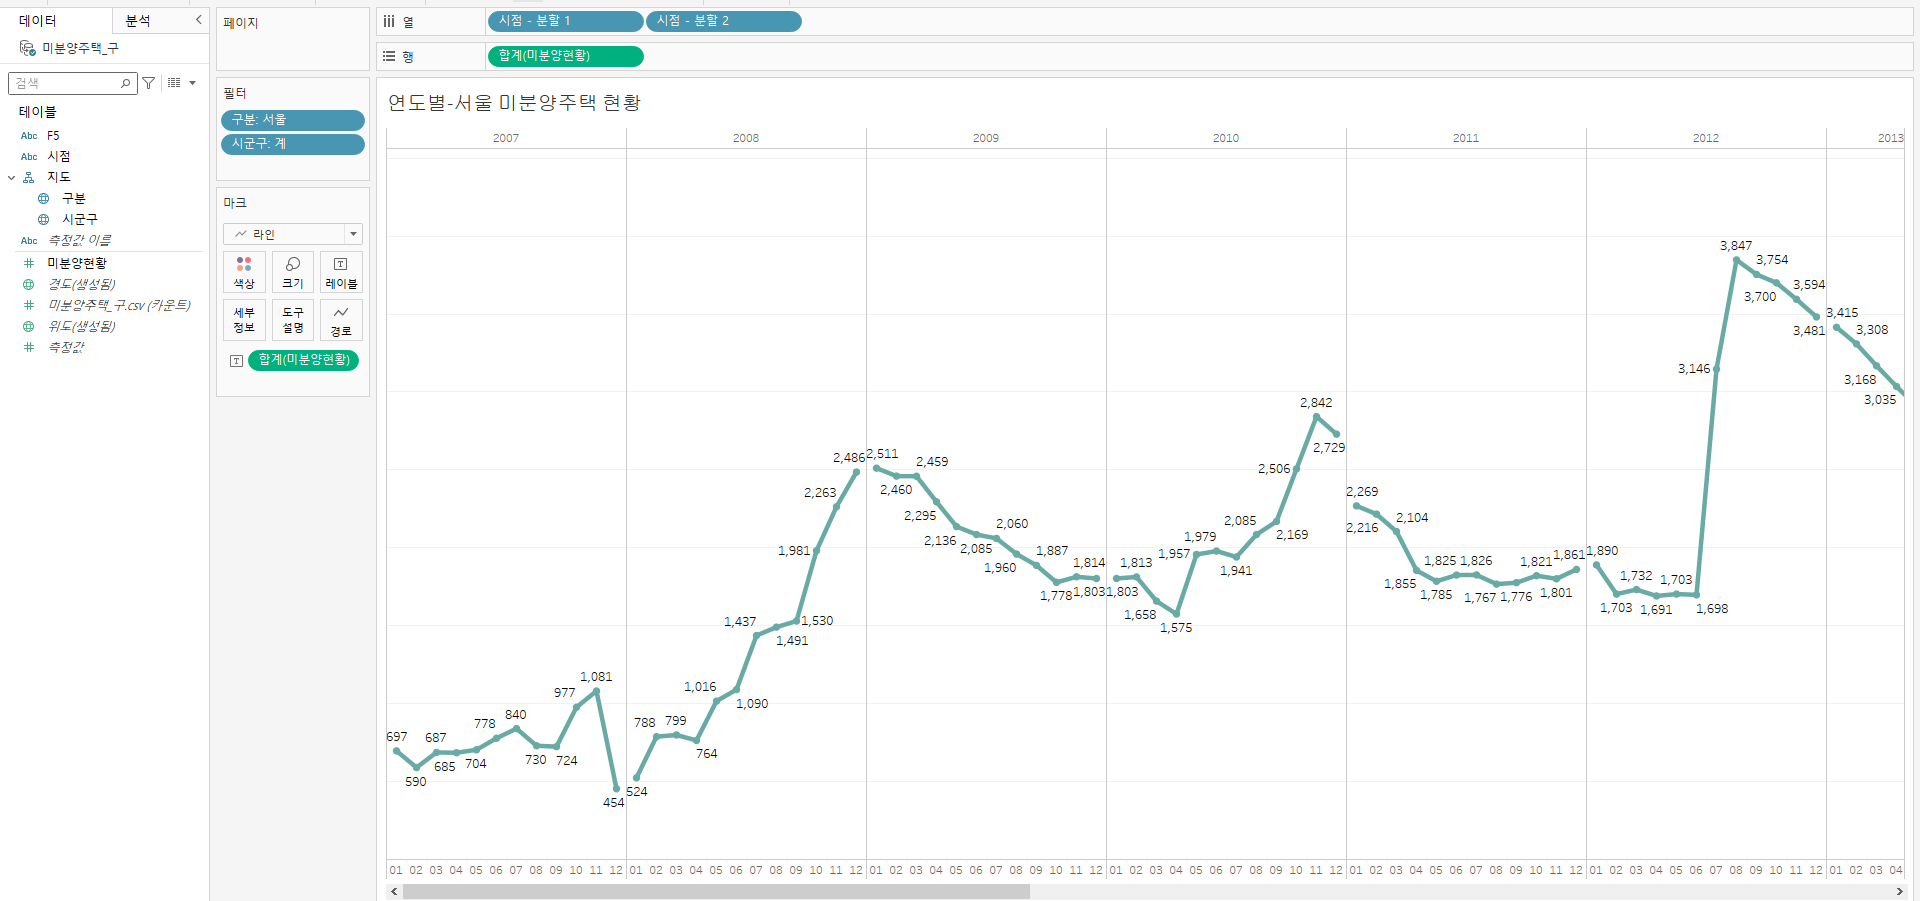Screen dimensions: 1920x901
Task: Switch to the 분석 tab
Action: pos(138,21)
